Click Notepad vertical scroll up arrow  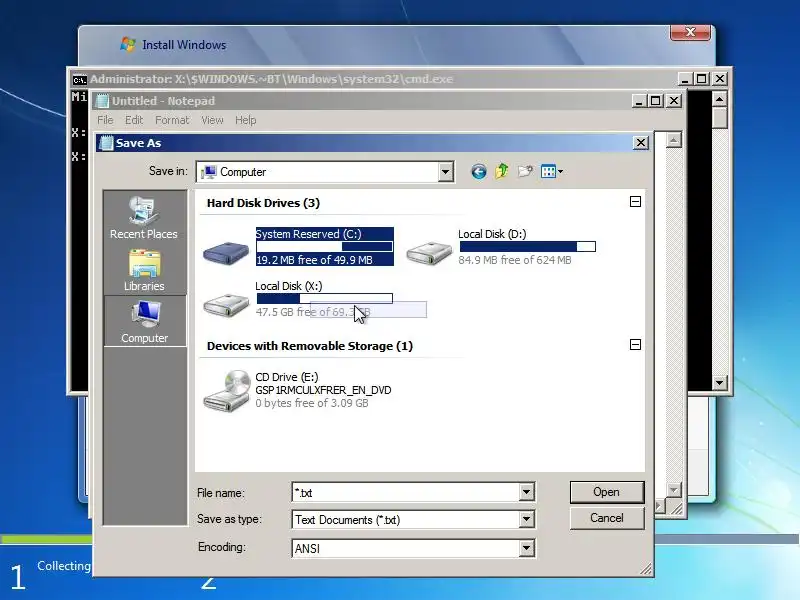pyautogui.click(x=673, y=140)
